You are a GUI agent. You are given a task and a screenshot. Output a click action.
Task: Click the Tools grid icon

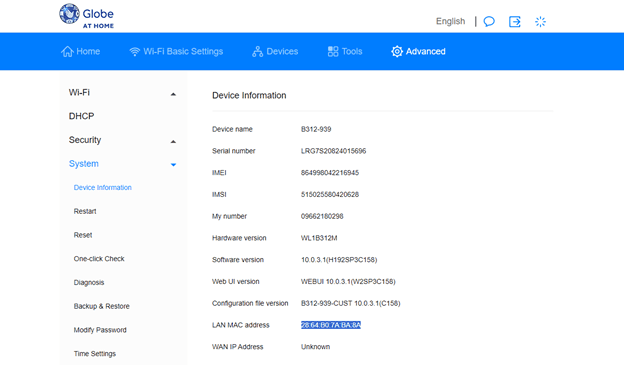point(333,51)
